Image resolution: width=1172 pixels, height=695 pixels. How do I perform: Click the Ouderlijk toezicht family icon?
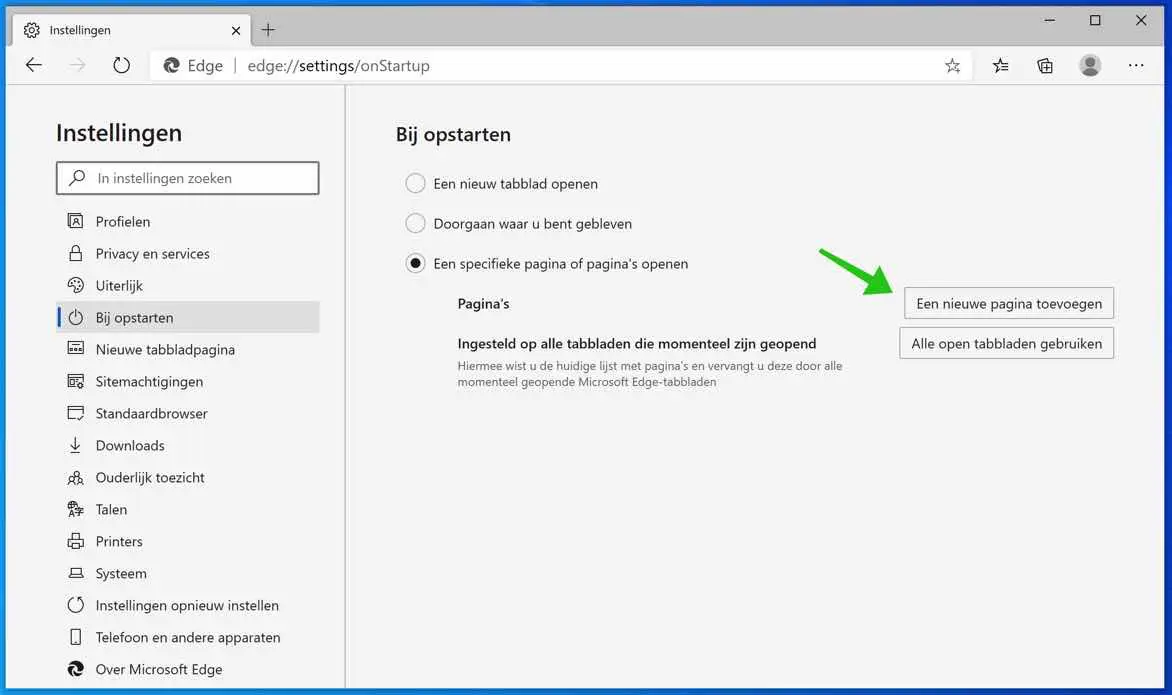pos(75,478)
